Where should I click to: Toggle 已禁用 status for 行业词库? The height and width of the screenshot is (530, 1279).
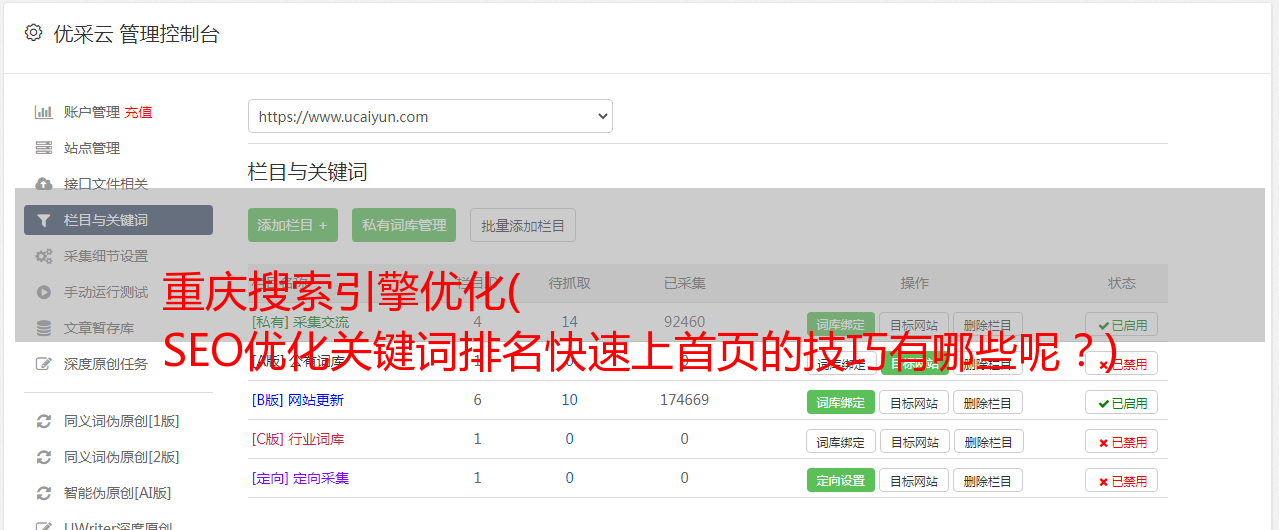(x=1122, y=441)
